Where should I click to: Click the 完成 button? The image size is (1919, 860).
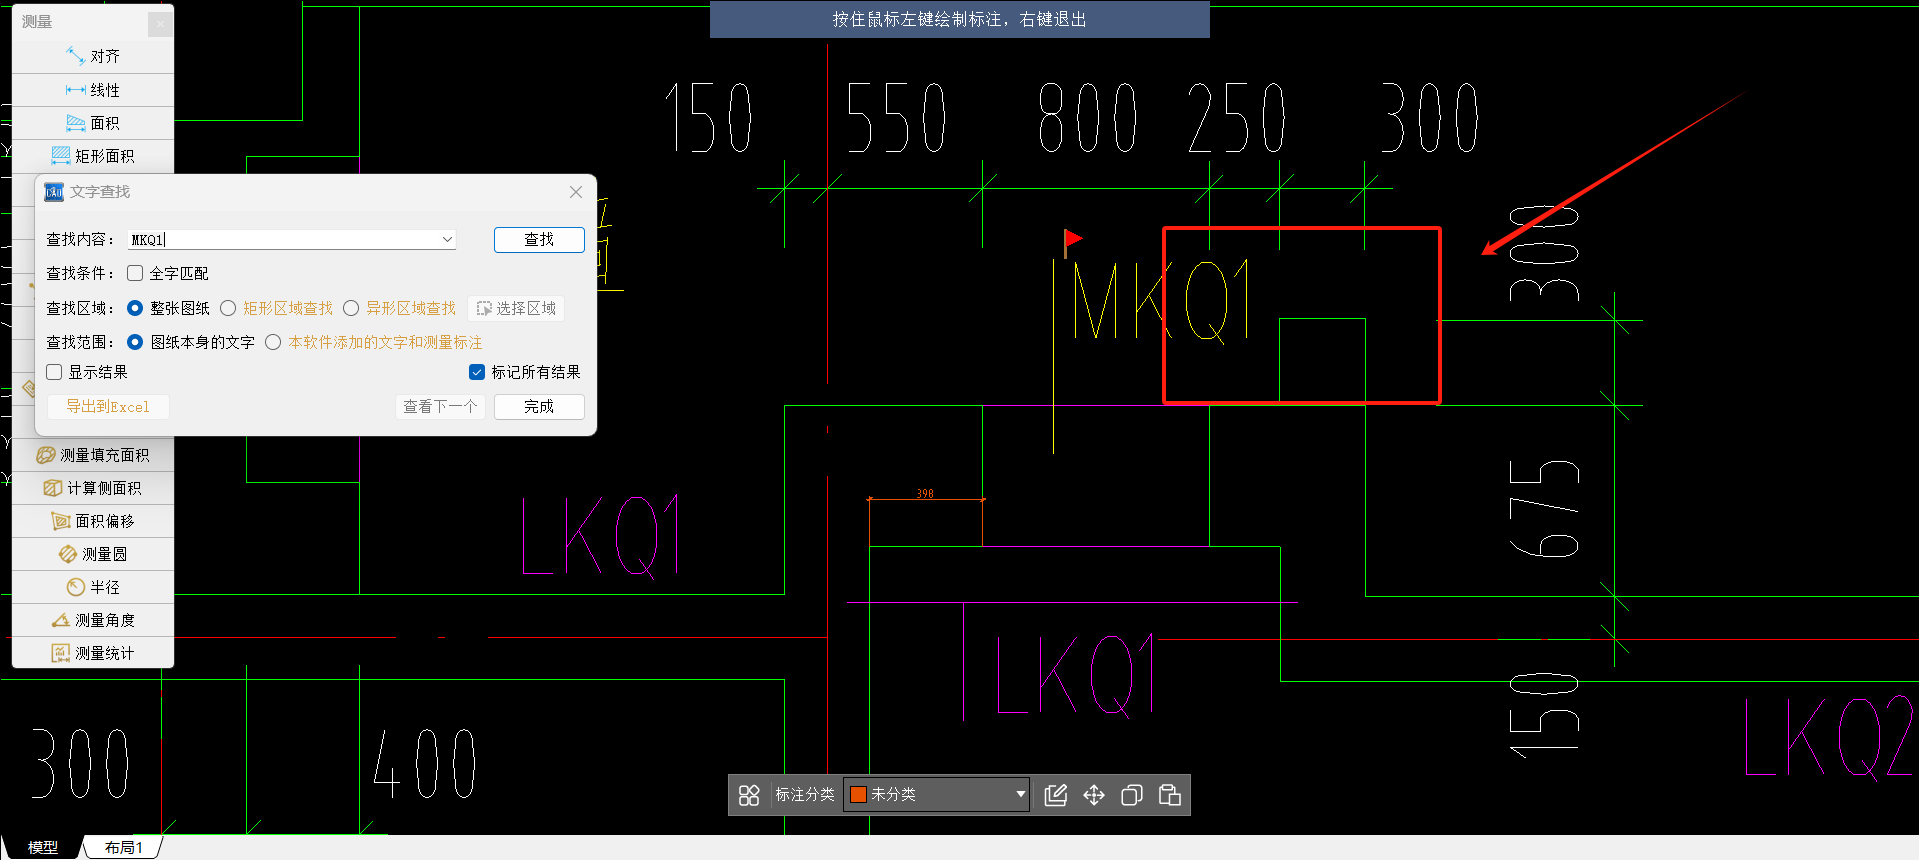tap(539, 406)
